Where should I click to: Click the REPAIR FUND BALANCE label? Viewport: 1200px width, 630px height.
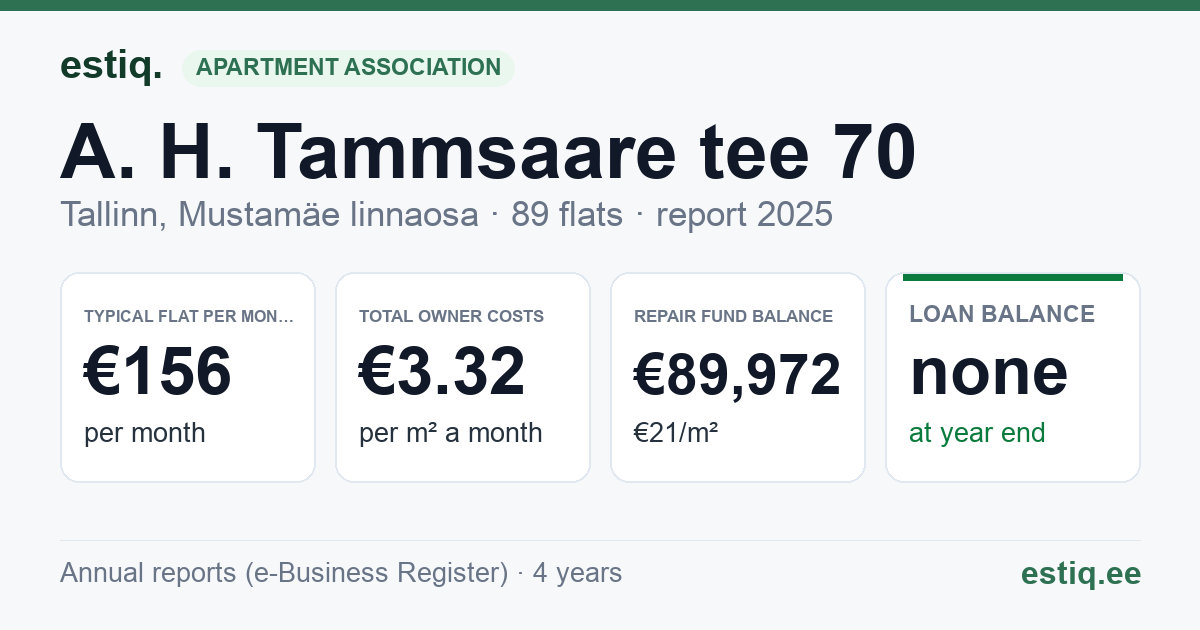coord(733,316)
